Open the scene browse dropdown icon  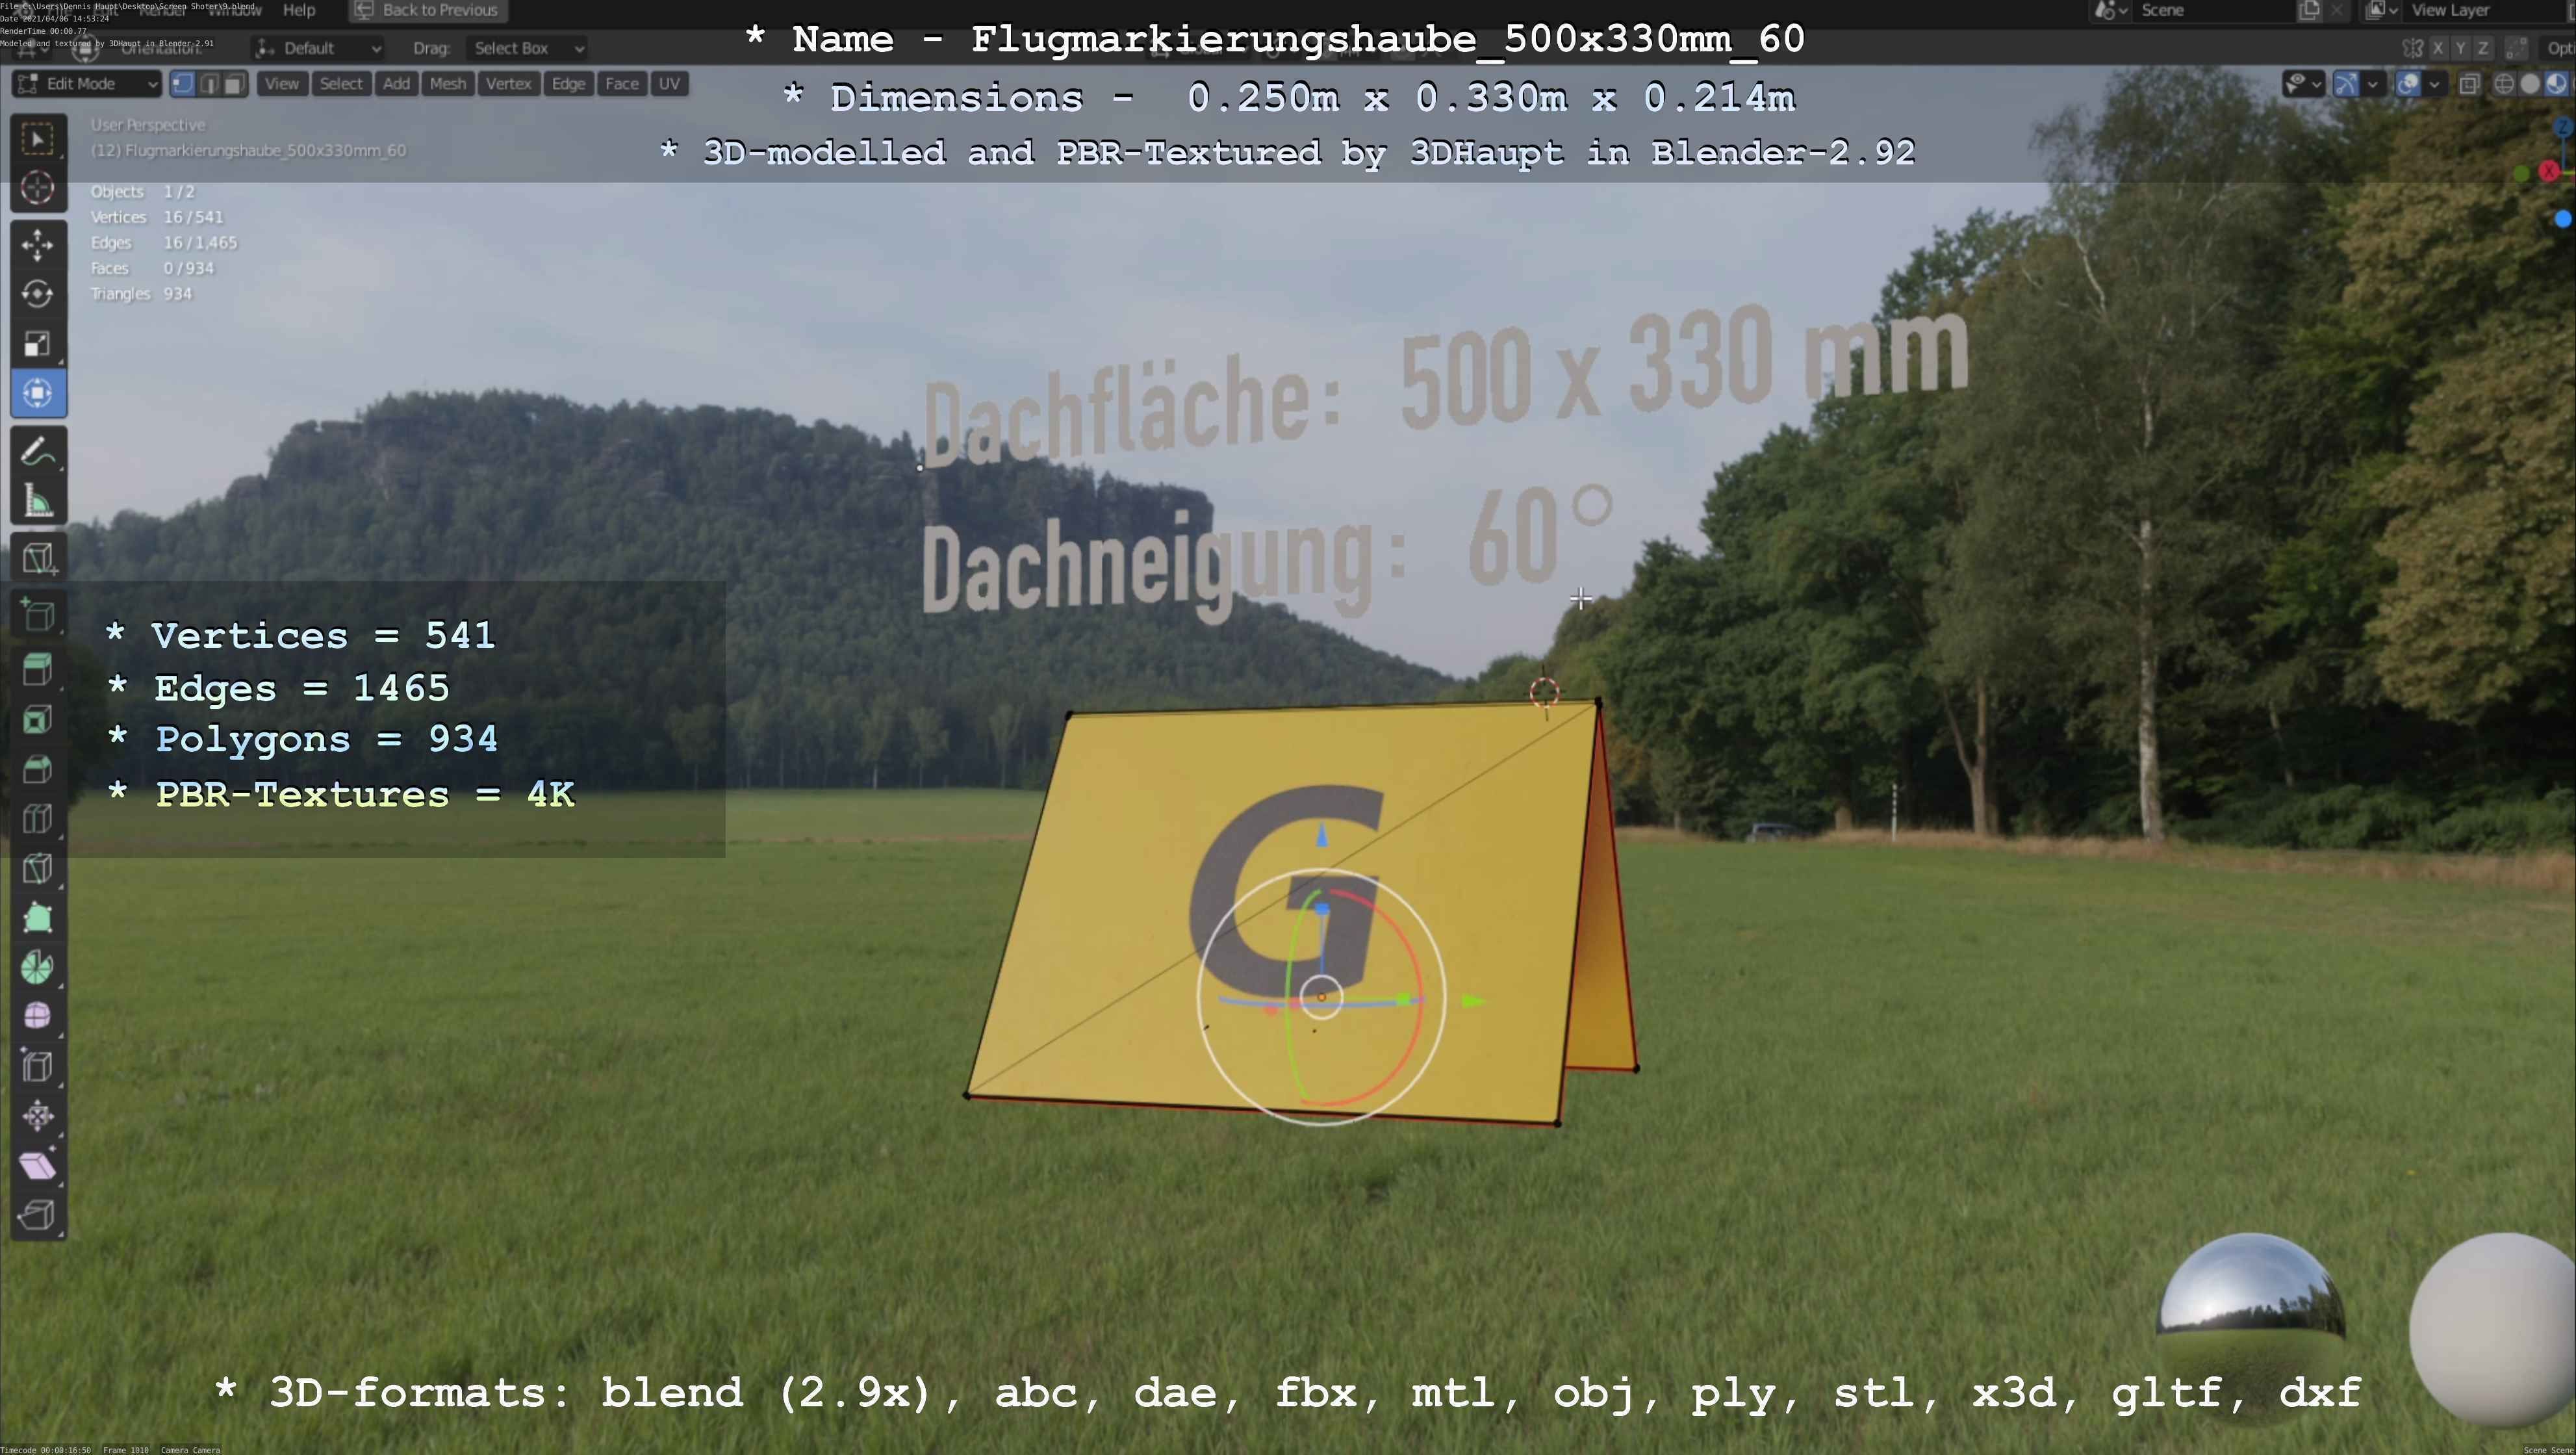(2110, 10)
